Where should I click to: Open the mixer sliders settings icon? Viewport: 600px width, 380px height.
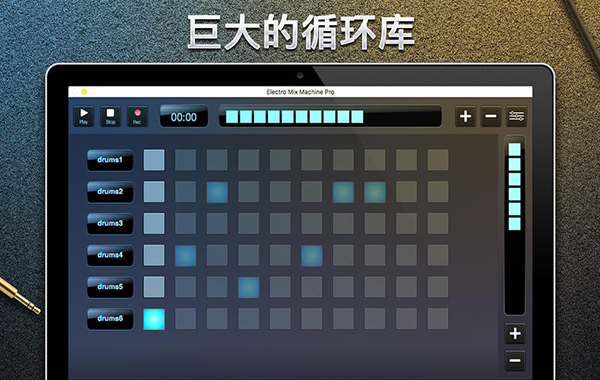[x=516, y=116]
